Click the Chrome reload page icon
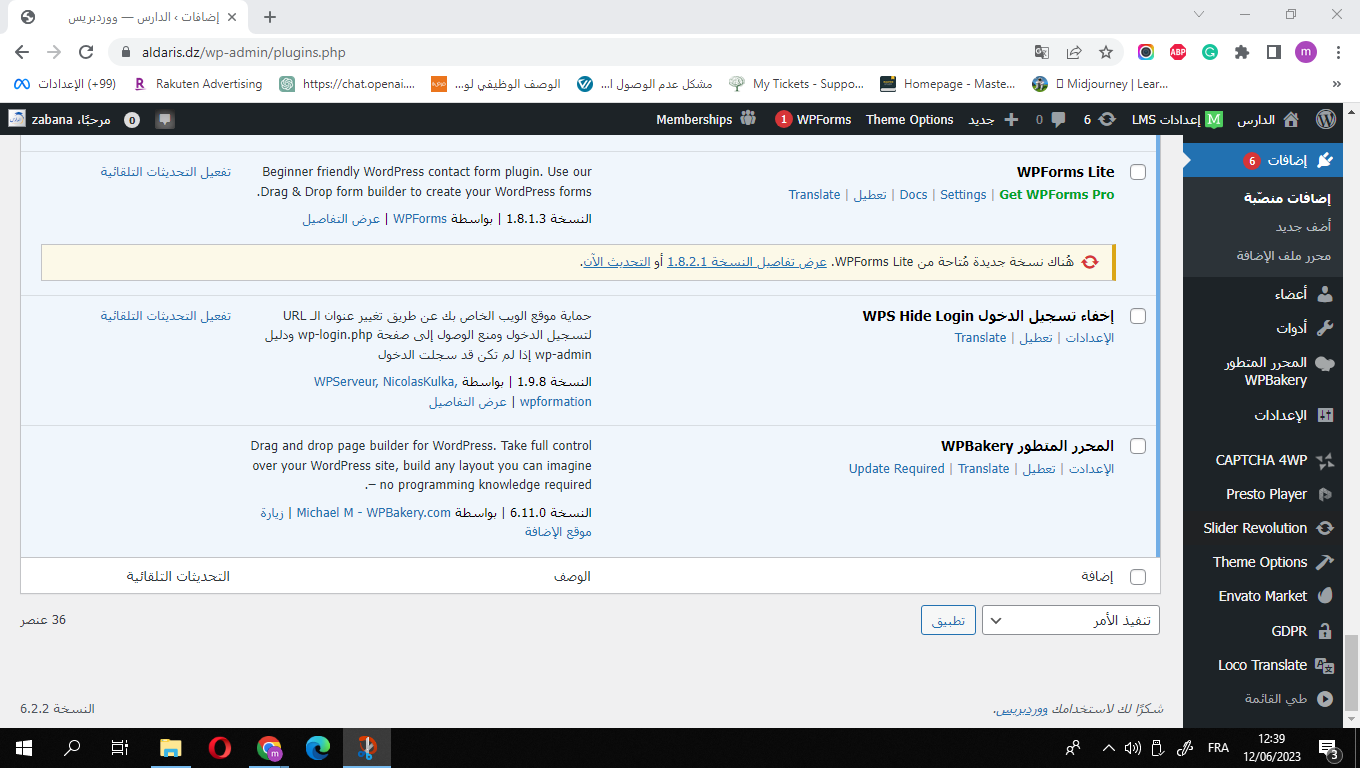 (x=86, y=52)
